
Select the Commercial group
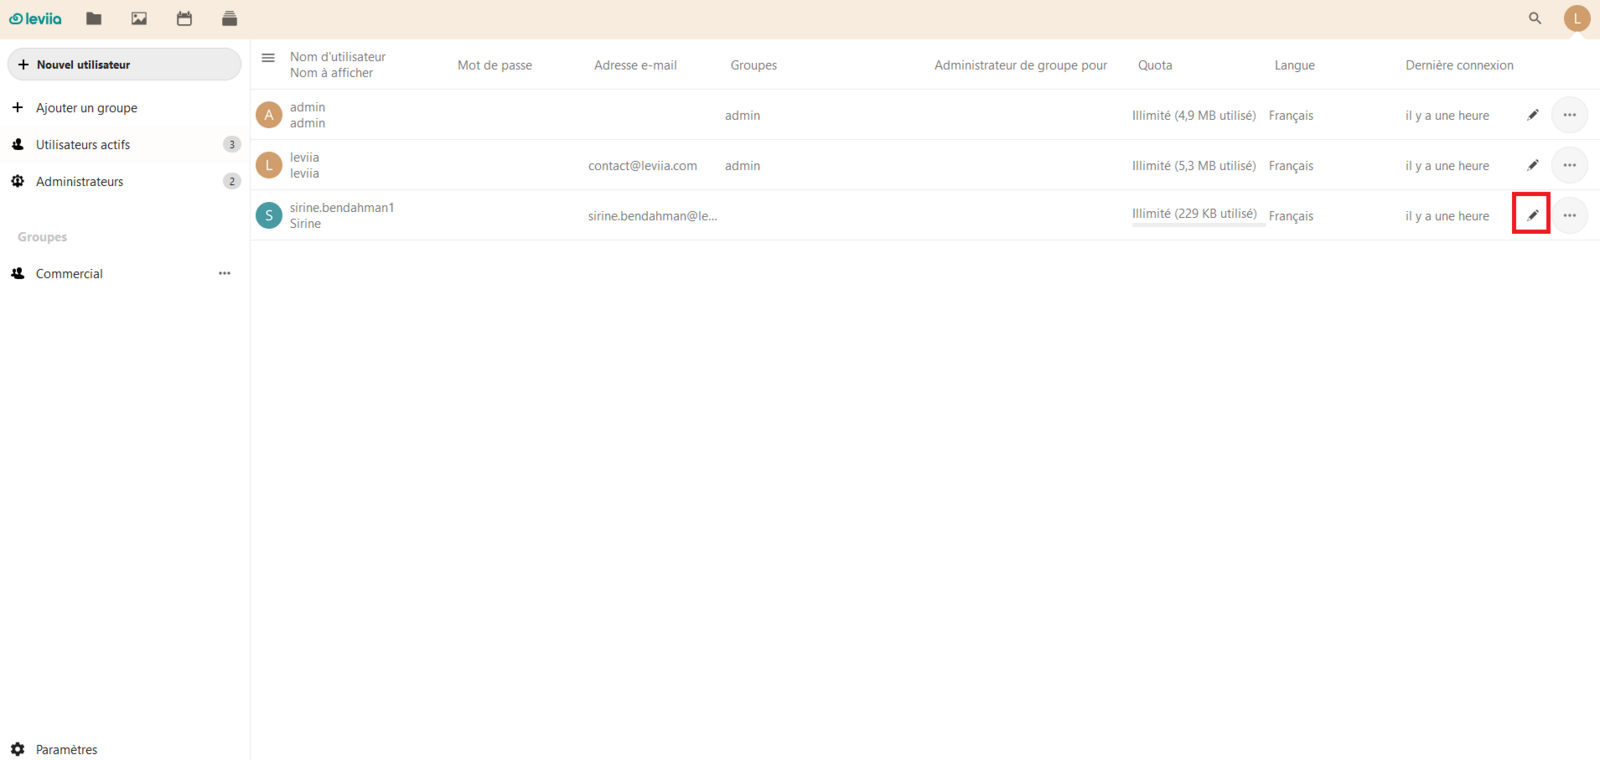click(x=69, y=274)
